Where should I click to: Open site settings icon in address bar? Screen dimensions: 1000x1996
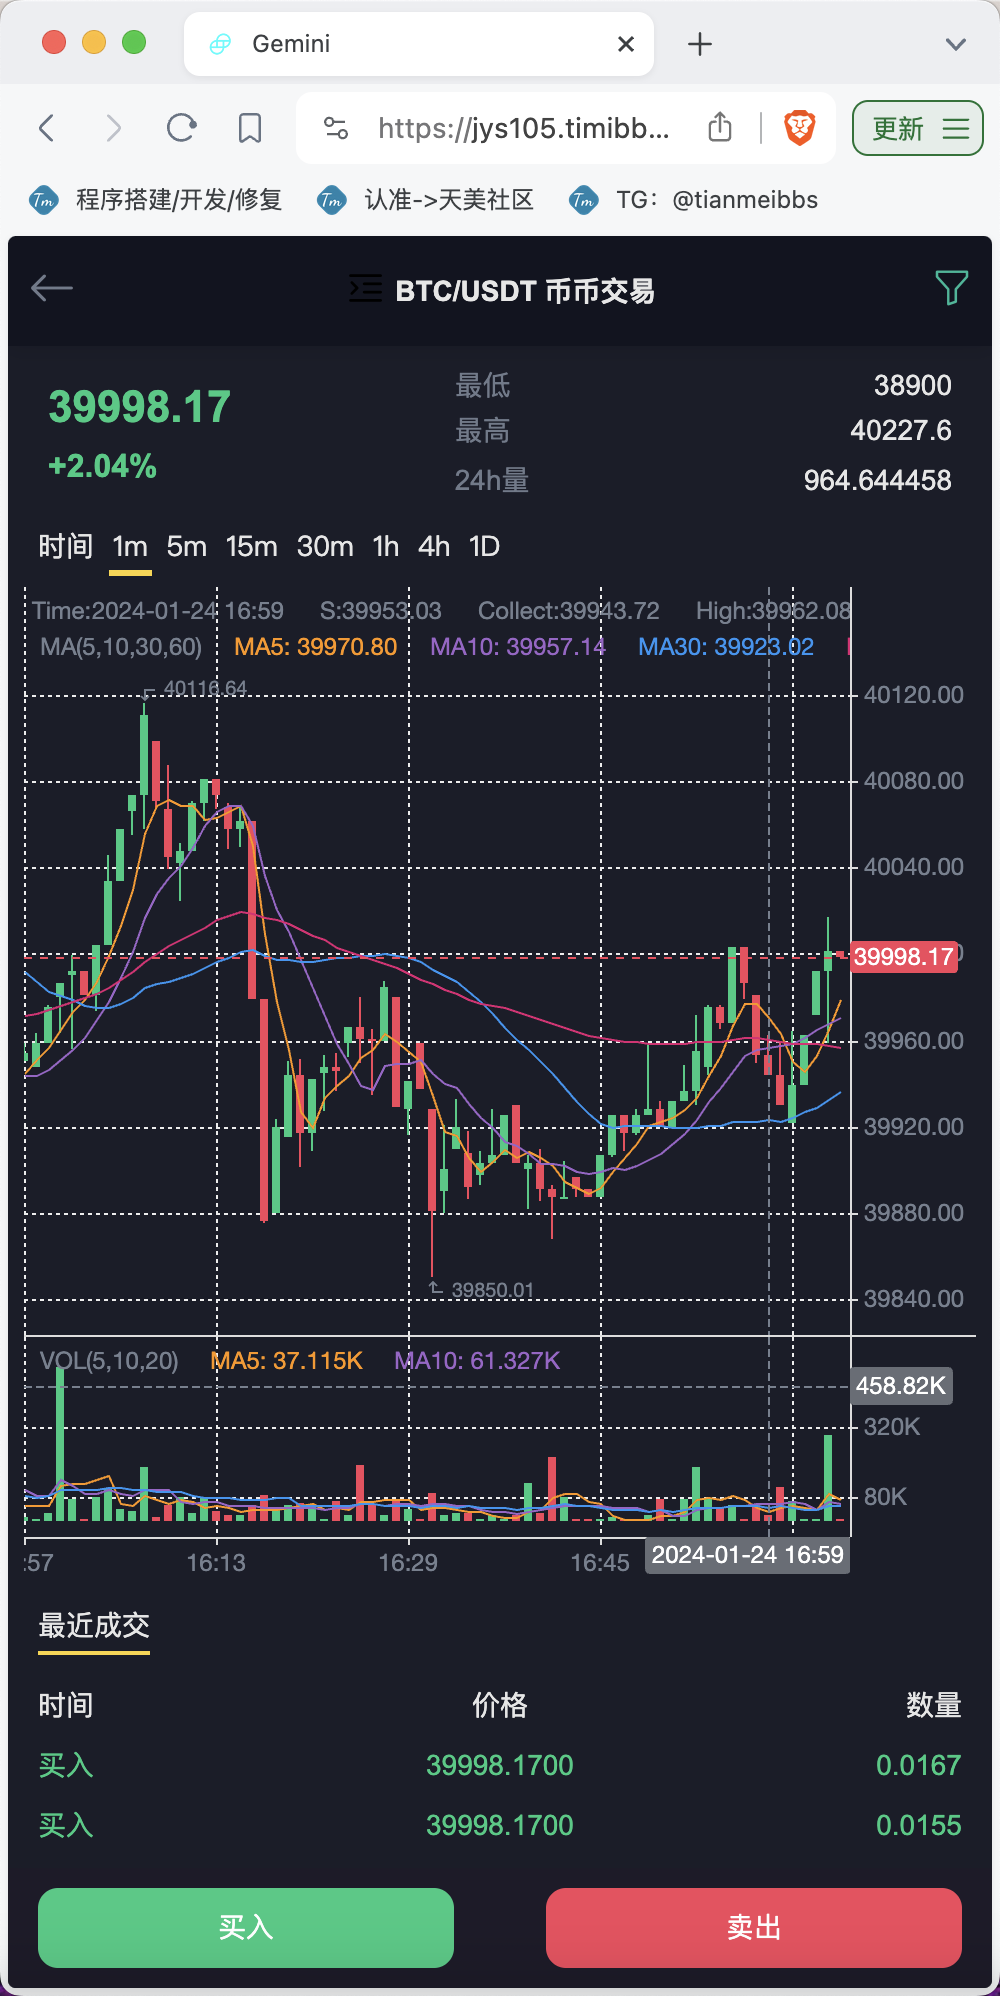click(336, 128)
